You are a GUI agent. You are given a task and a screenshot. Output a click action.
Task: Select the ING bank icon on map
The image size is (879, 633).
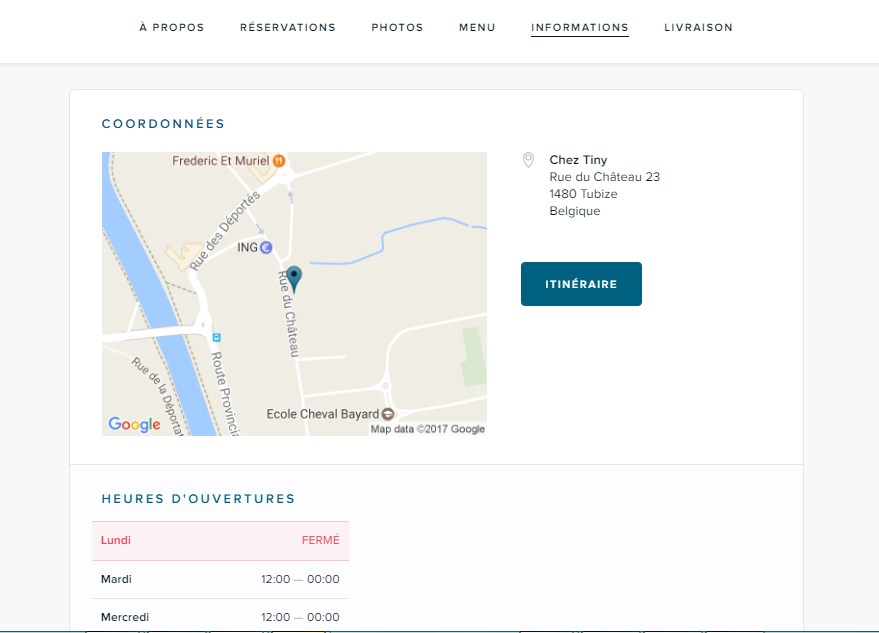[266, 247]
